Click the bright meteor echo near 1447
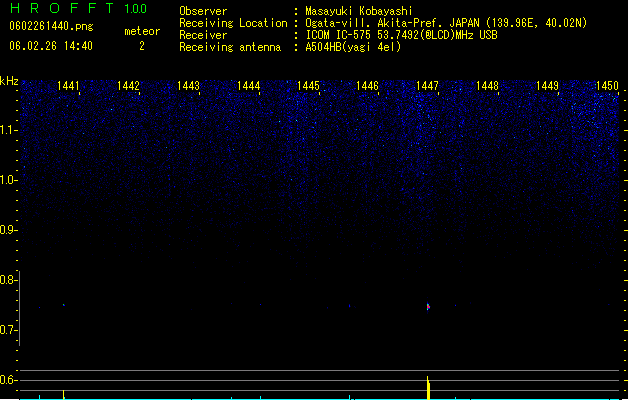The width and height of the screenshot is (629, 400). [428, 307]
